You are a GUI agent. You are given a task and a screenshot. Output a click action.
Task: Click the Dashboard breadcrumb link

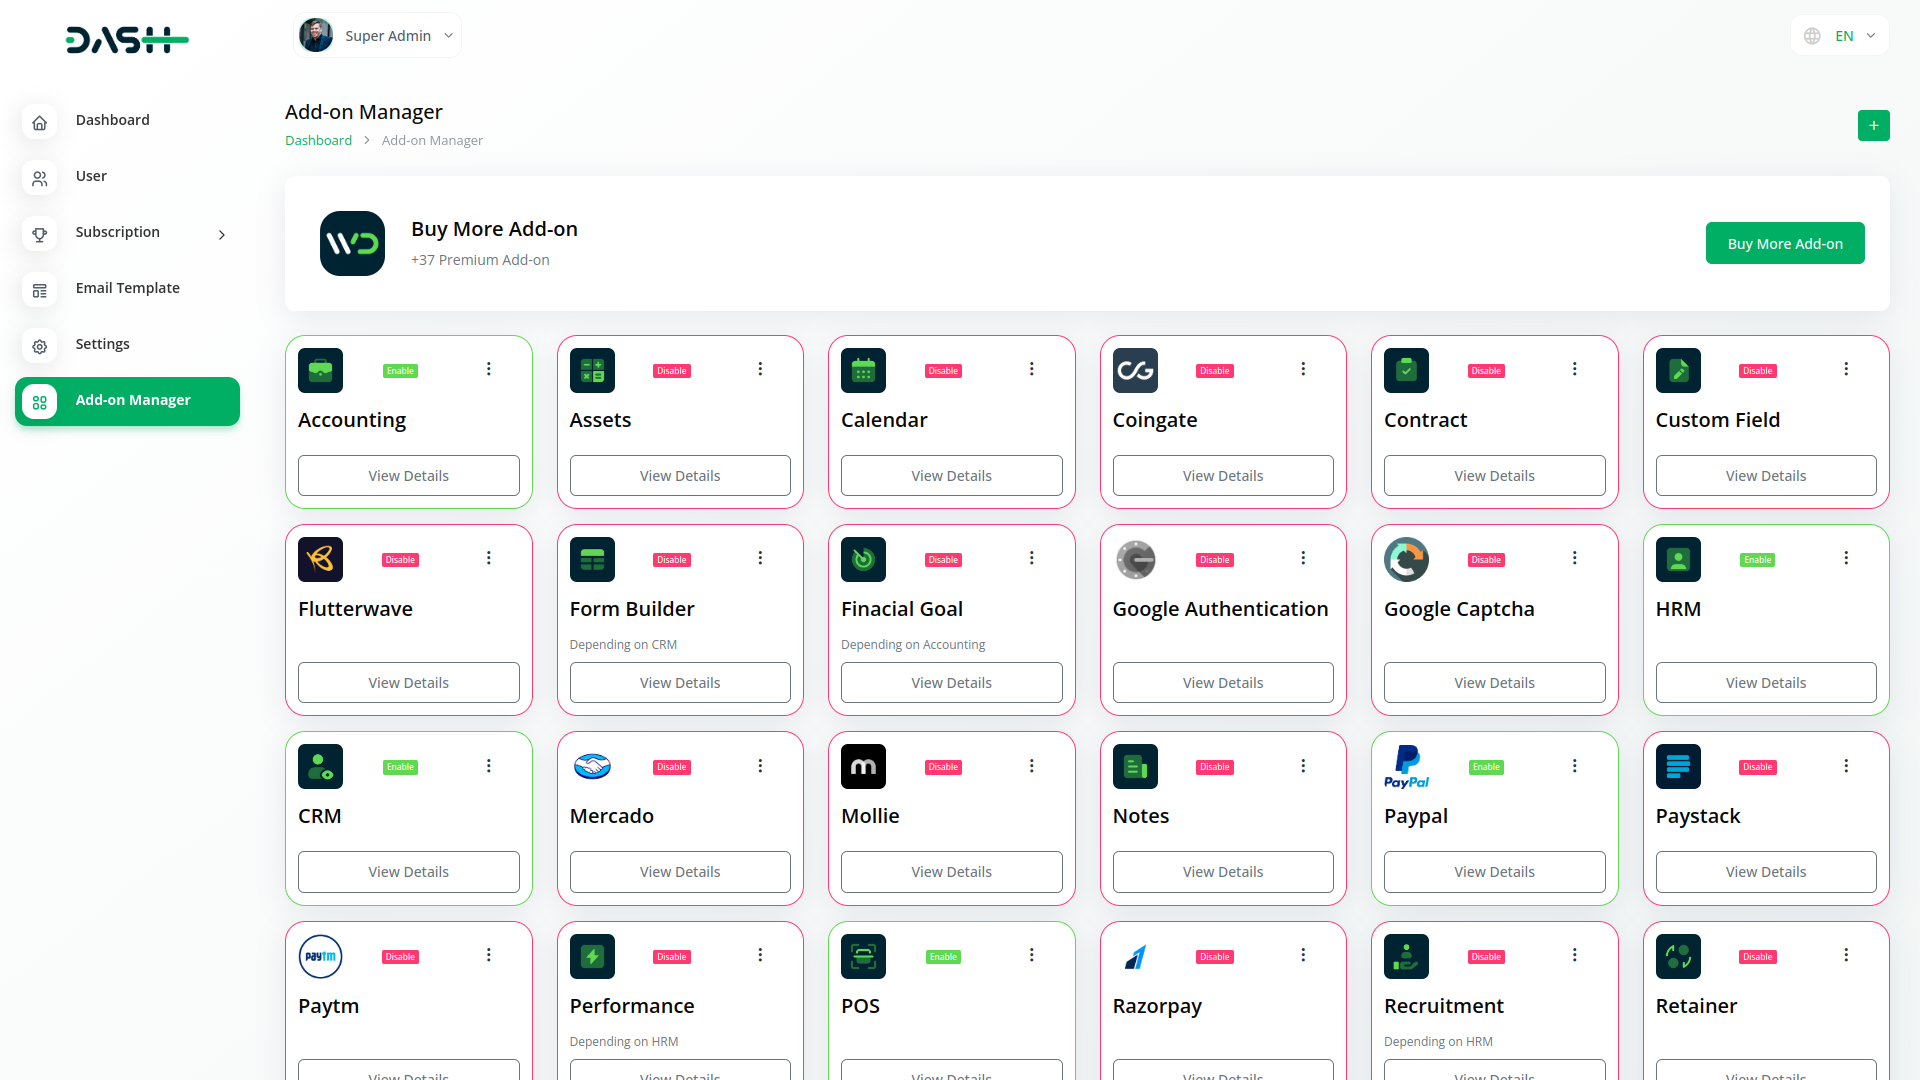coord(318,140)
